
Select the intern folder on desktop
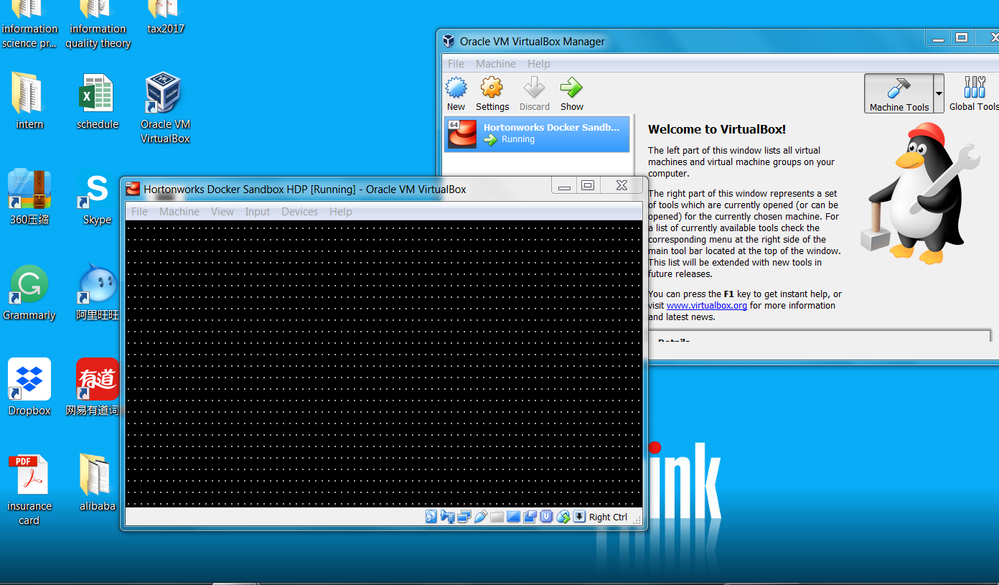(29, 102)
